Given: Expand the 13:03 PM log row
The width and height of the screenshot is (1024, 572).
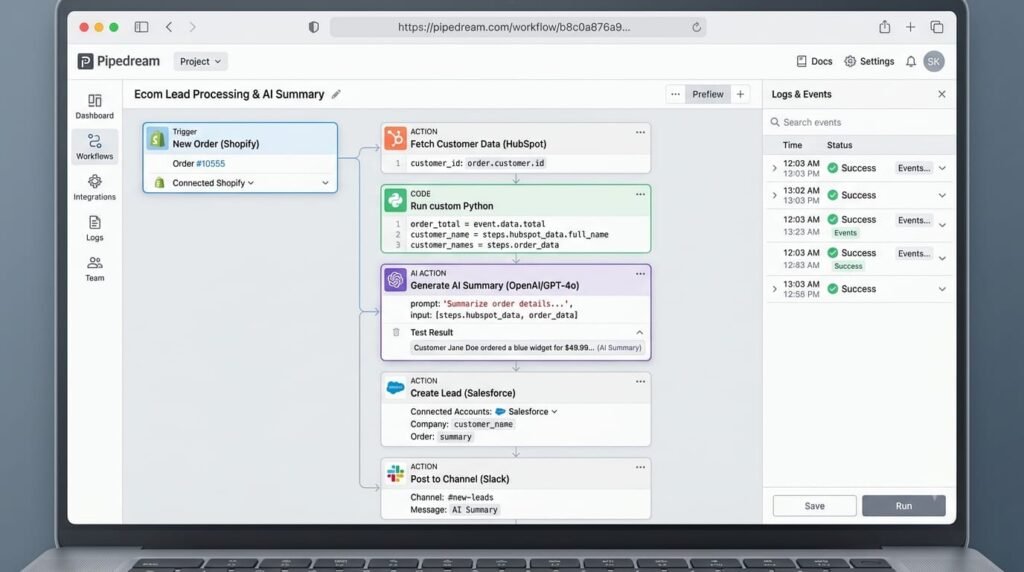Looking at the screenshot, I should pyautogui.click(x=775, y=195).
